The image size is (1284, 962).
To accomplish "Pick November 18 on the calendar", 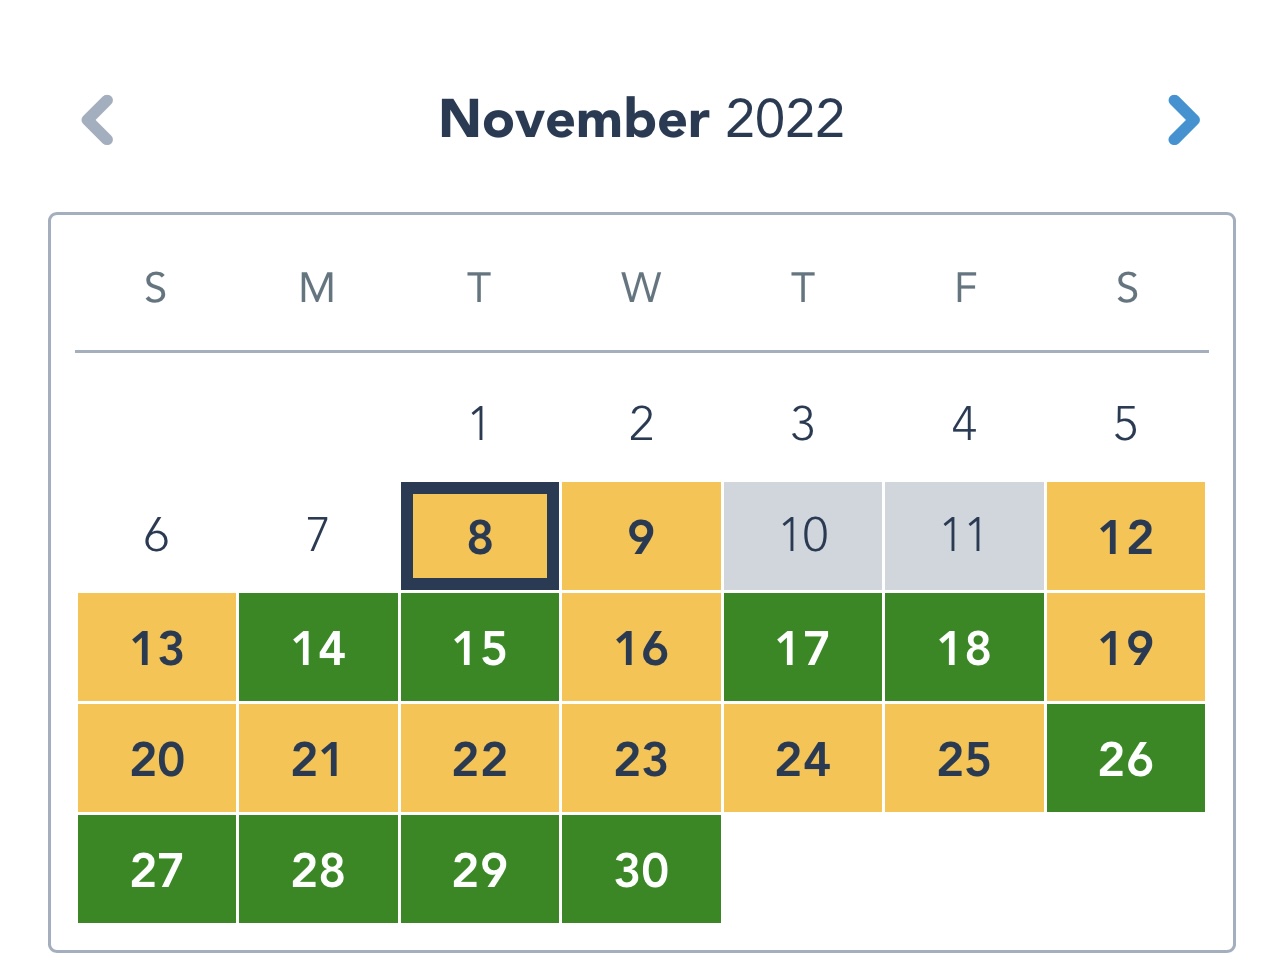I will point(964,647).
